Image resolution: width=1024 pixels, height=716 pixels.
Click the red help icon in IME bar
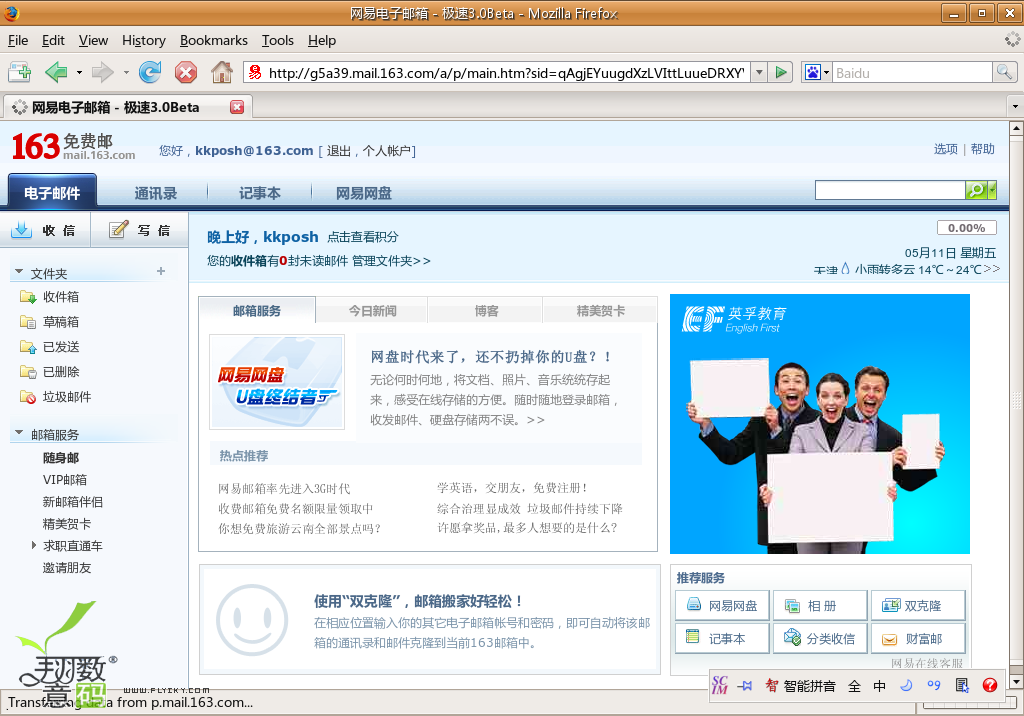pyautogui.click(x=990, y=685)
